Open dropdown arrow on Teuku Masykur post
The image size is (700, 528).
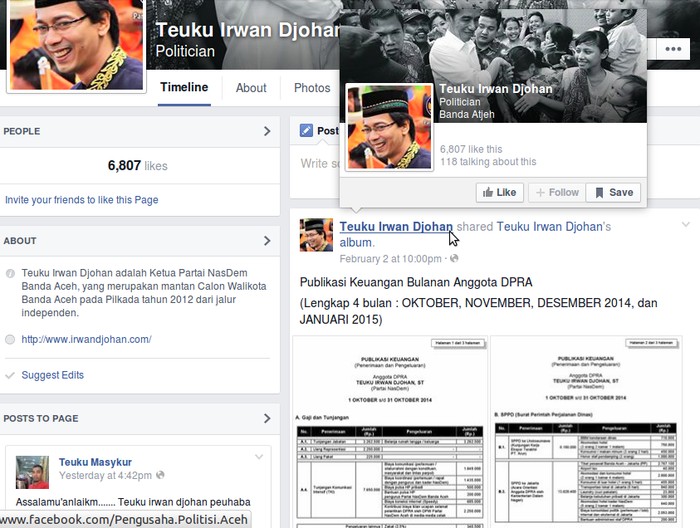click(259, 457)
